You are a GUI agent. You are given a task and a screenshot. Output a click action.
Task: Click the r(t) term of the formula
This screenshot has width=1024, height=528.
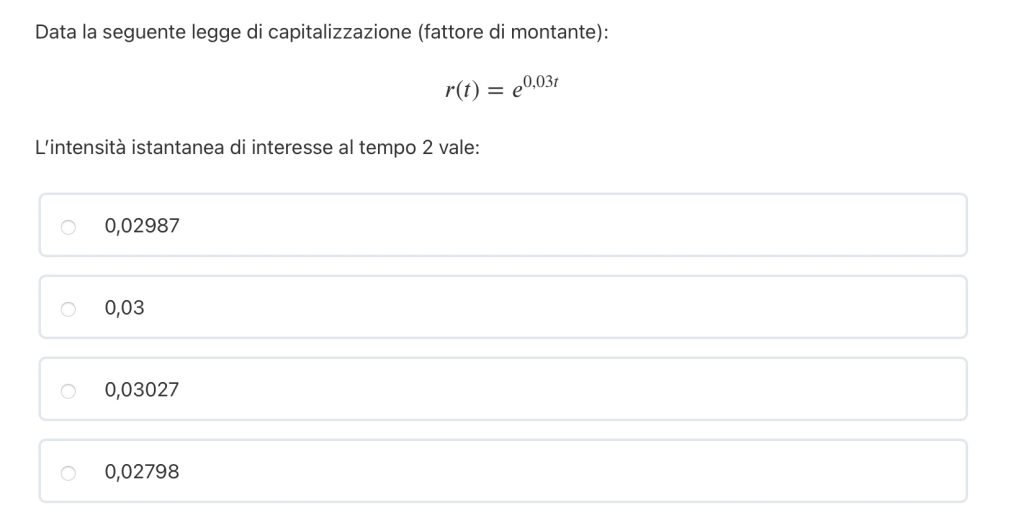462,90
